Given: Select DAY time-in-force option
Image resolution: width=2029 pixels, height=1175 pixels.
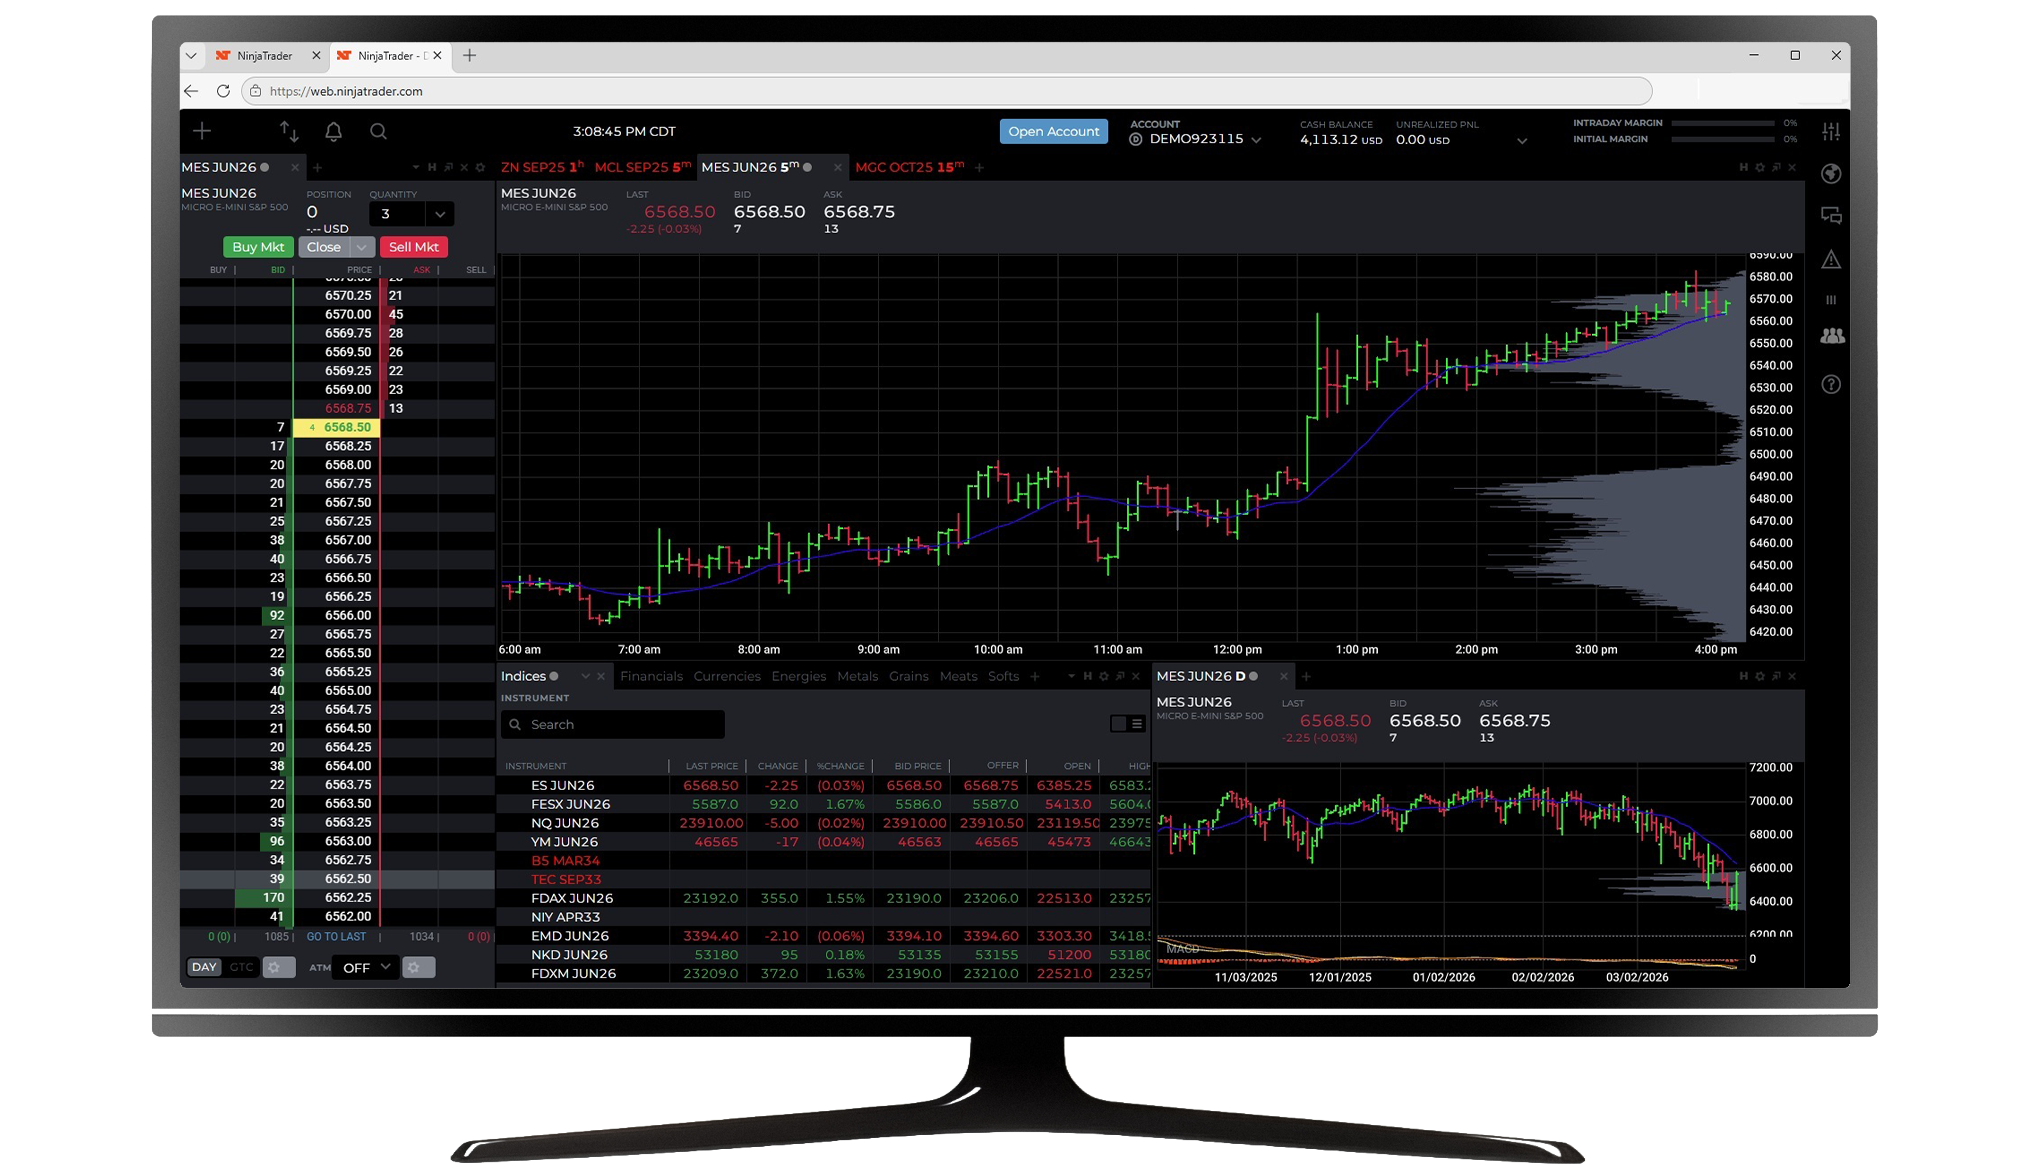Looking at the screenshot, I should (204, 967).
